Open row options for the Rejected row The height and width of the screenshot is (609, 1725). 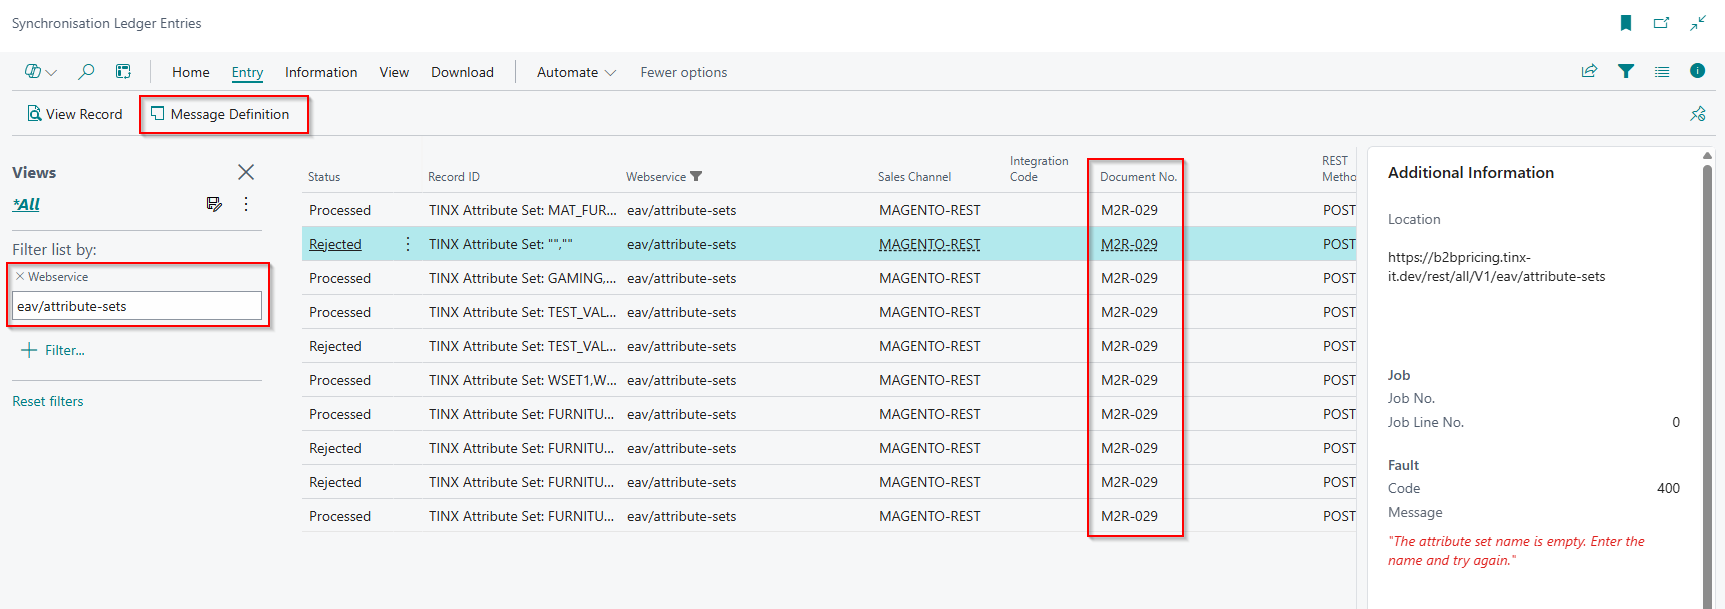click(408, 244)
